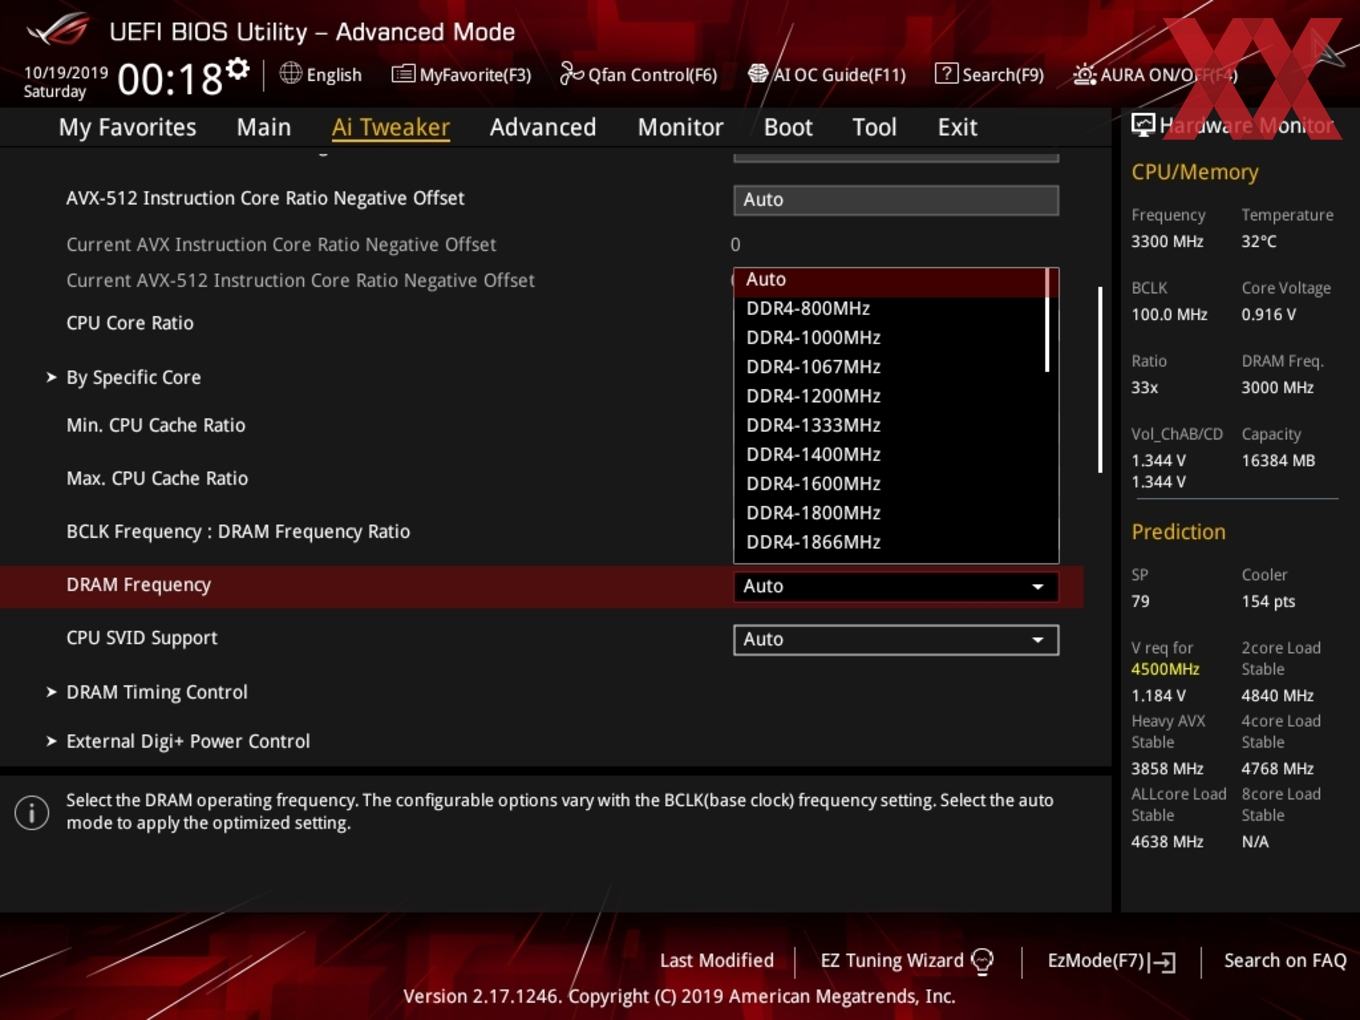Select DDR4-1000MHz option

pos(890,338)
